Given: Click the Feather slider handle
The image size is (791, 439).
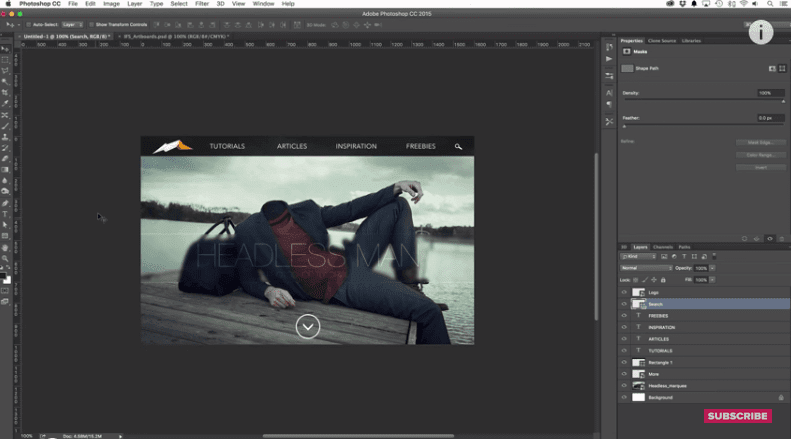Looking at the screenshot, I should pos(624,126).
